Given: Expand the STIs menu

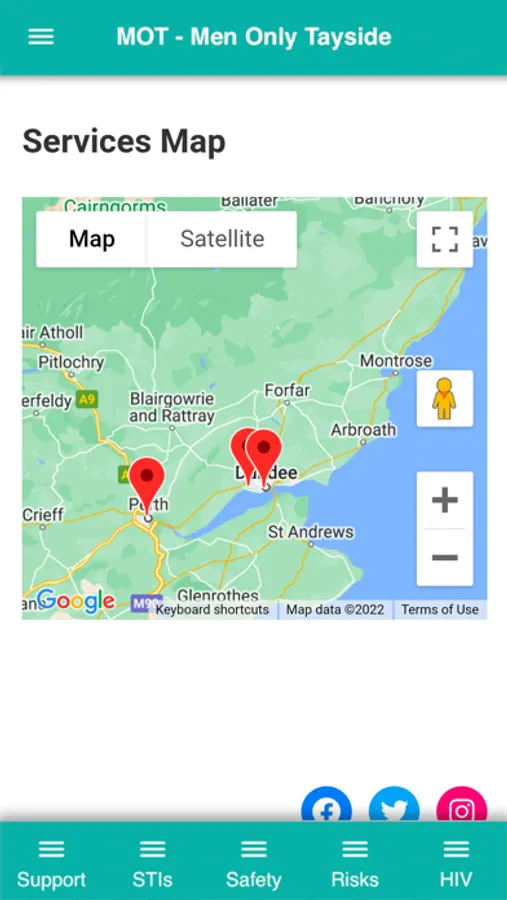Looking at the screenshot, I should point(152,863).
